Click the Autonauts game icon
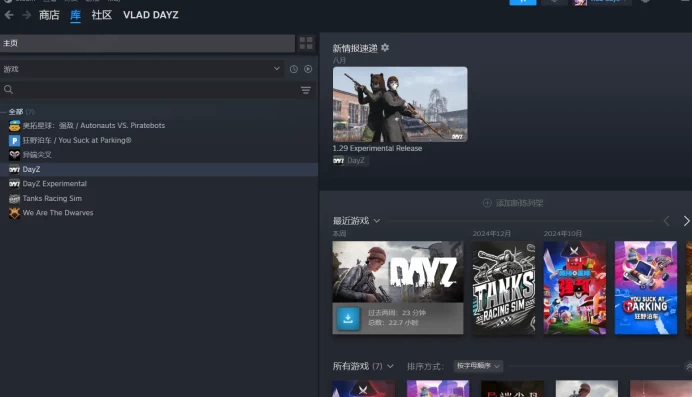The image size is (692, 397). 15,126
